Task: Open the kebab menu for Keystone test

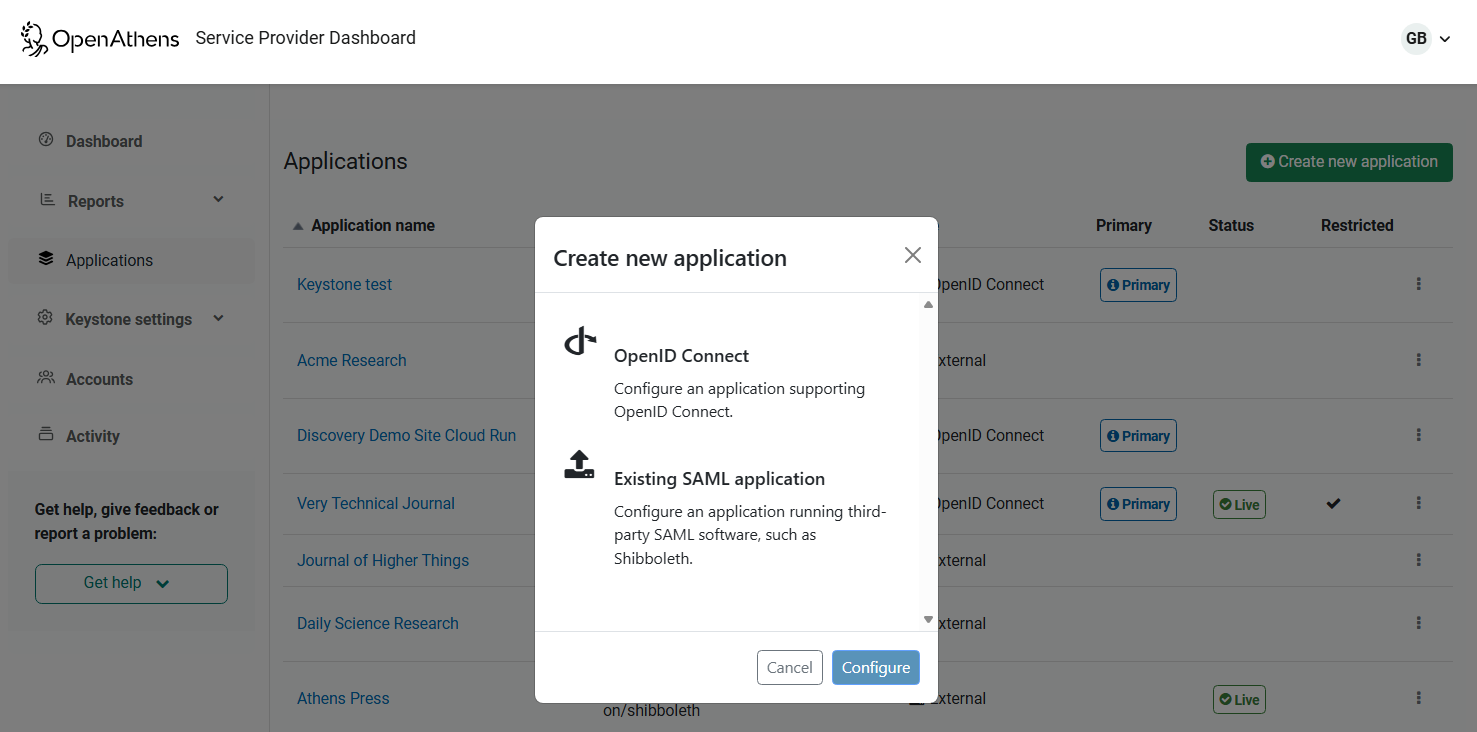Action: point(1418,284)
